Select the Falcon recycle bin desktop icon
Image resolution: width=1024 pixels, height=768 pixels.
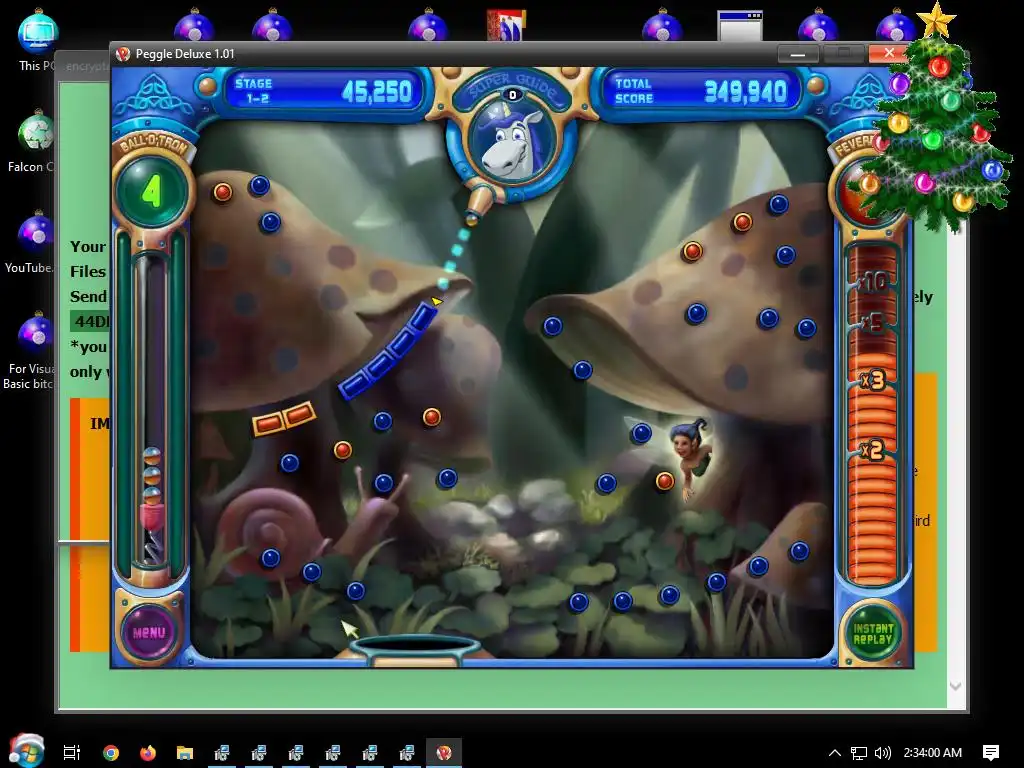tap(36, 142)
